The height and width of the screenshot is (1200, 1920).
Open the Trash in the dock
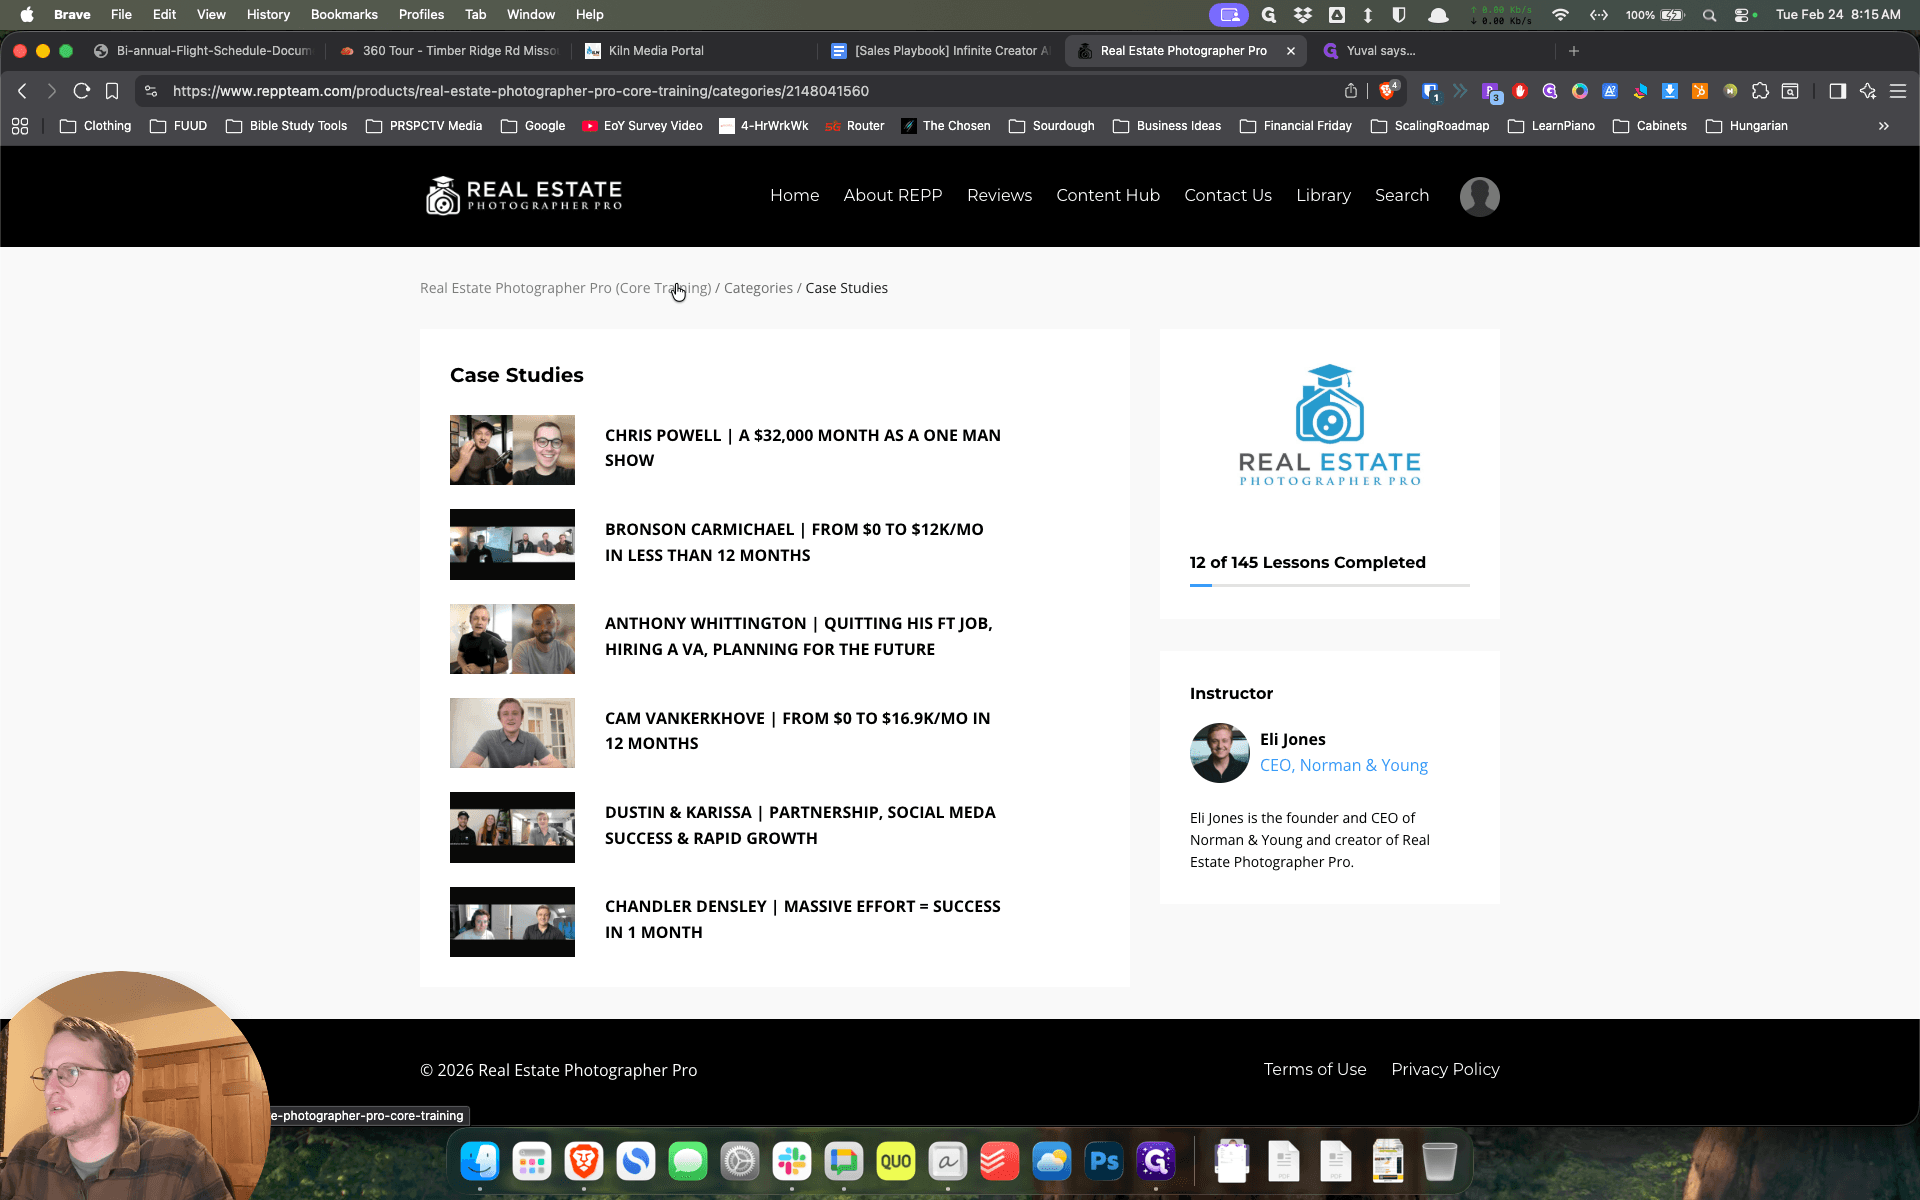pos(1440,1161)
